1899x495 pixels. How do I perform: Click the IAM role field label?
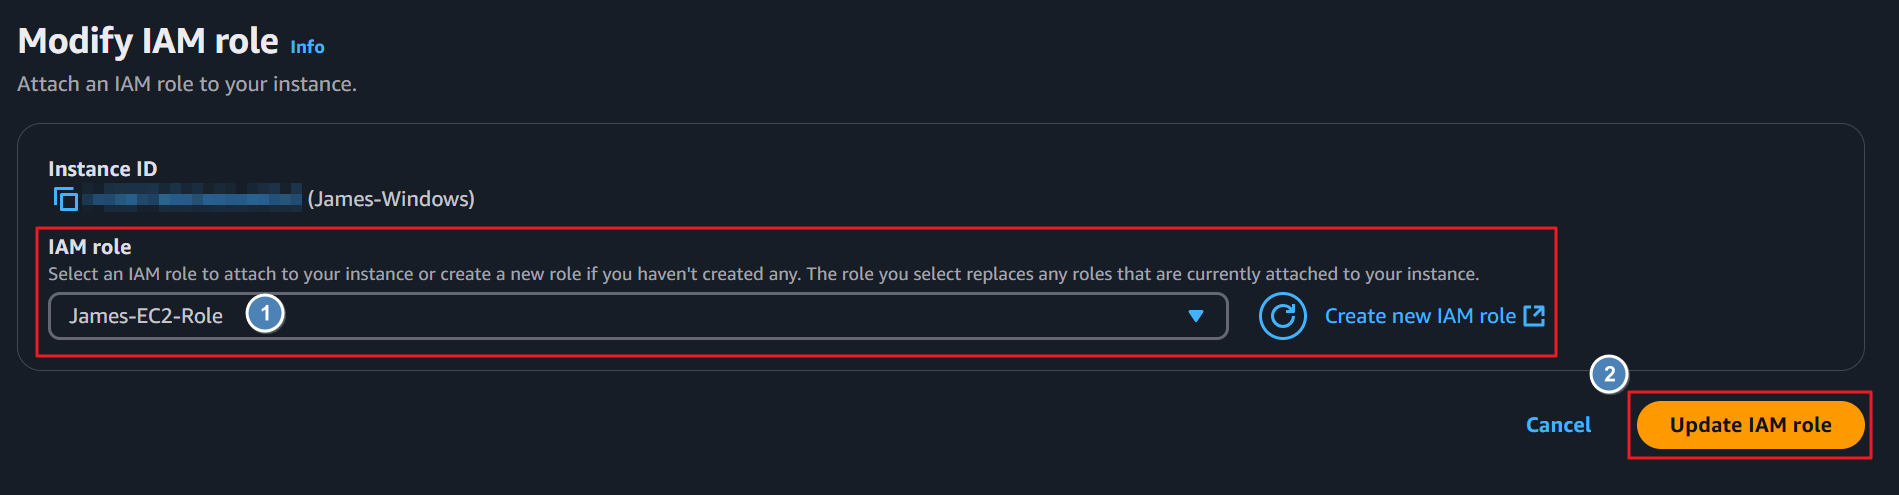[90, 247]
